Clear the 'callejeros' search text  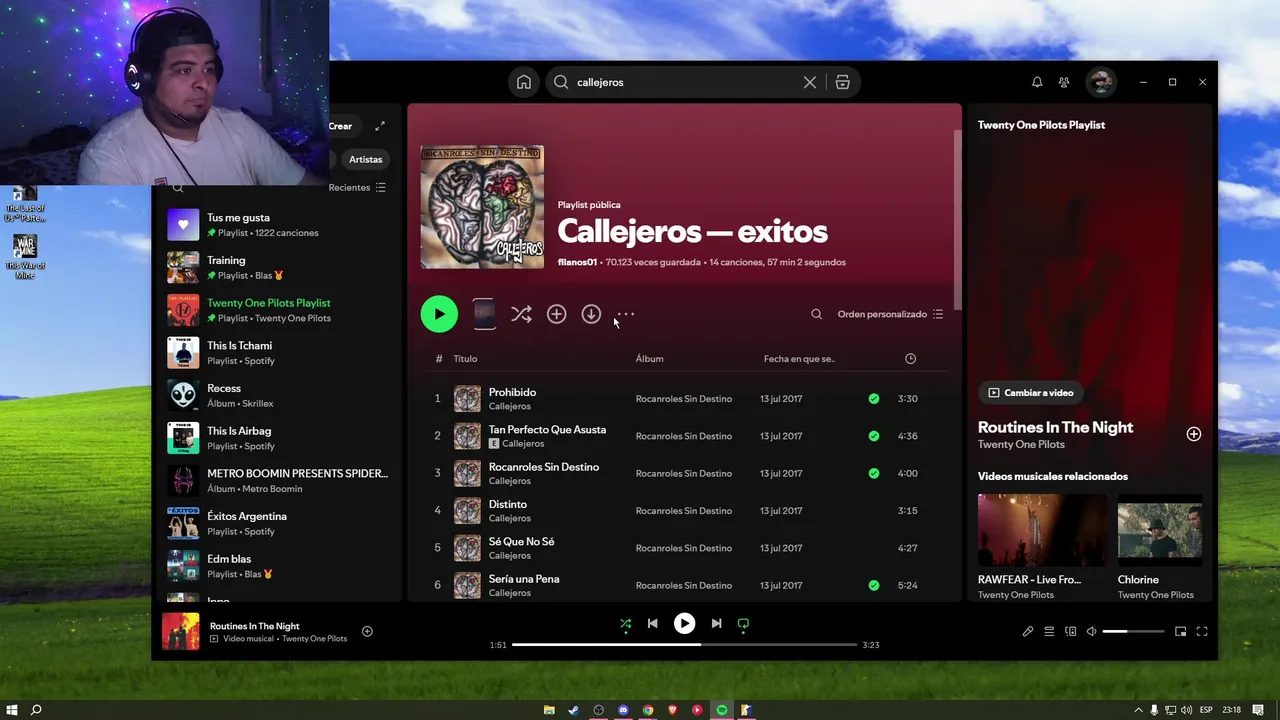pyautogui.click(x=810, y=82)
